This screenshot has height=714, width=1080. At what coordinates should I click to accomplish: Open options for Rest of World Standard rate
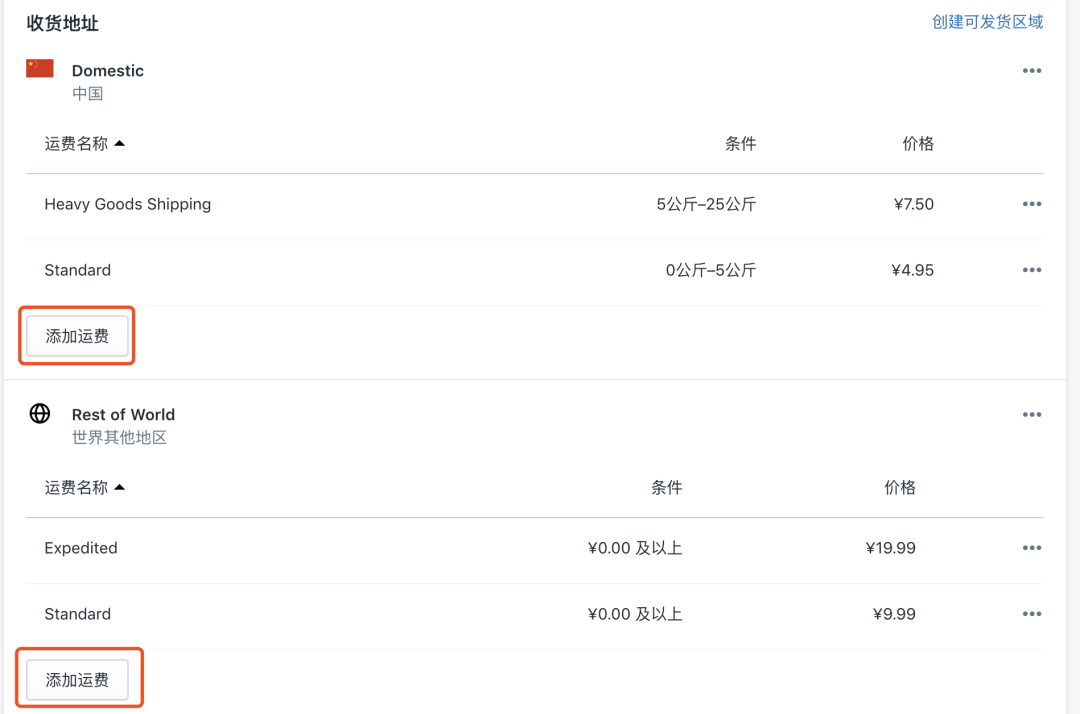(x=1031, y=614)
